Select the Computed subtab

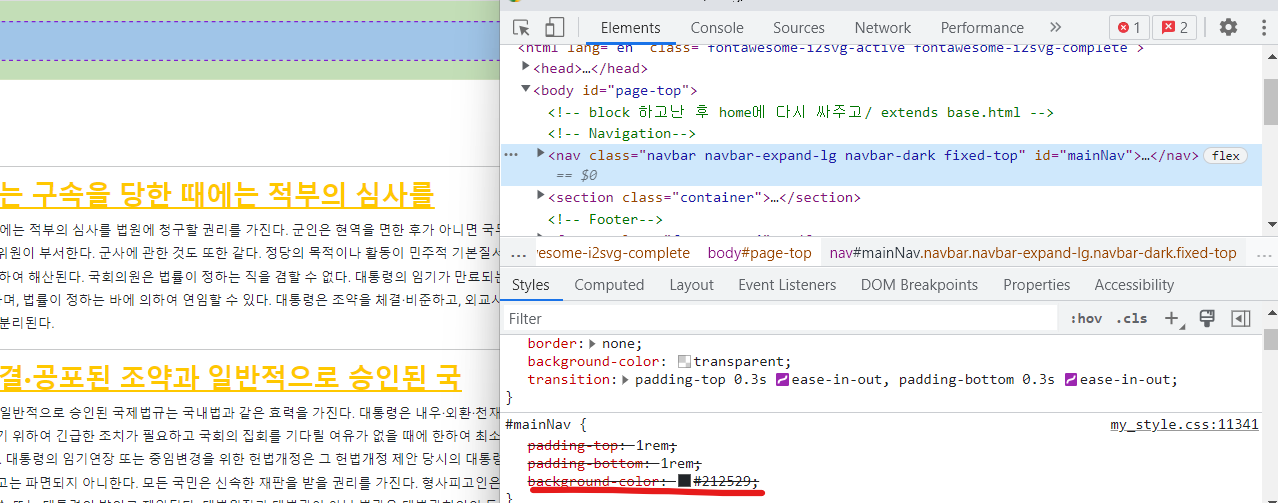(609, 285)
